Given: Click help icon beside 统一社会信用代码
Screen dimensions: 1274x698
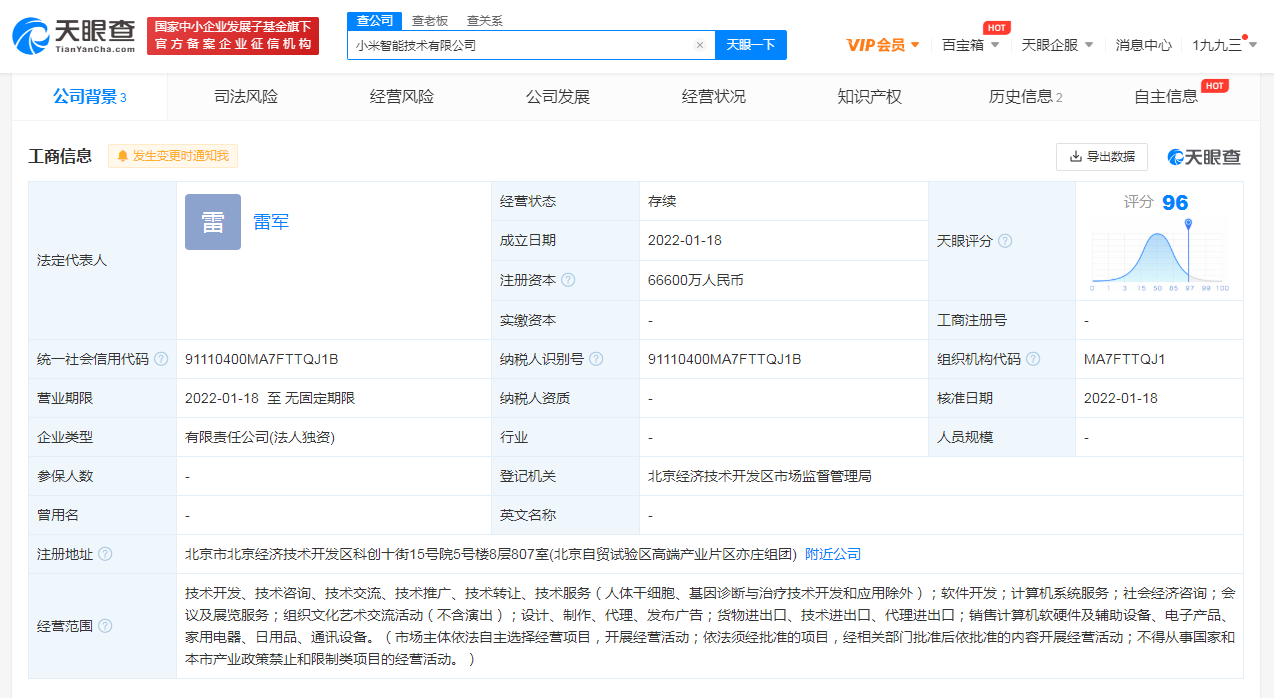Looking at the screenshot, I should tap(161, 359).
